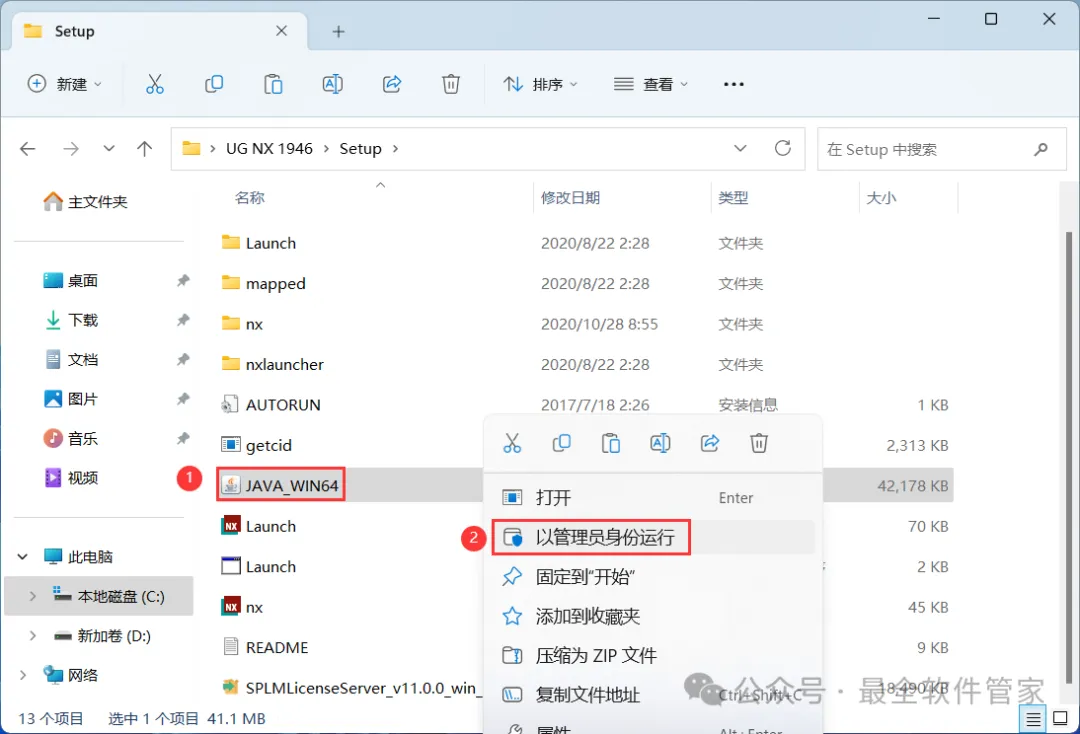Viewport: 1080px width, 734px height.
Task: Click chevron after Setup in breadcrumb
Action: tap(395, 149)
